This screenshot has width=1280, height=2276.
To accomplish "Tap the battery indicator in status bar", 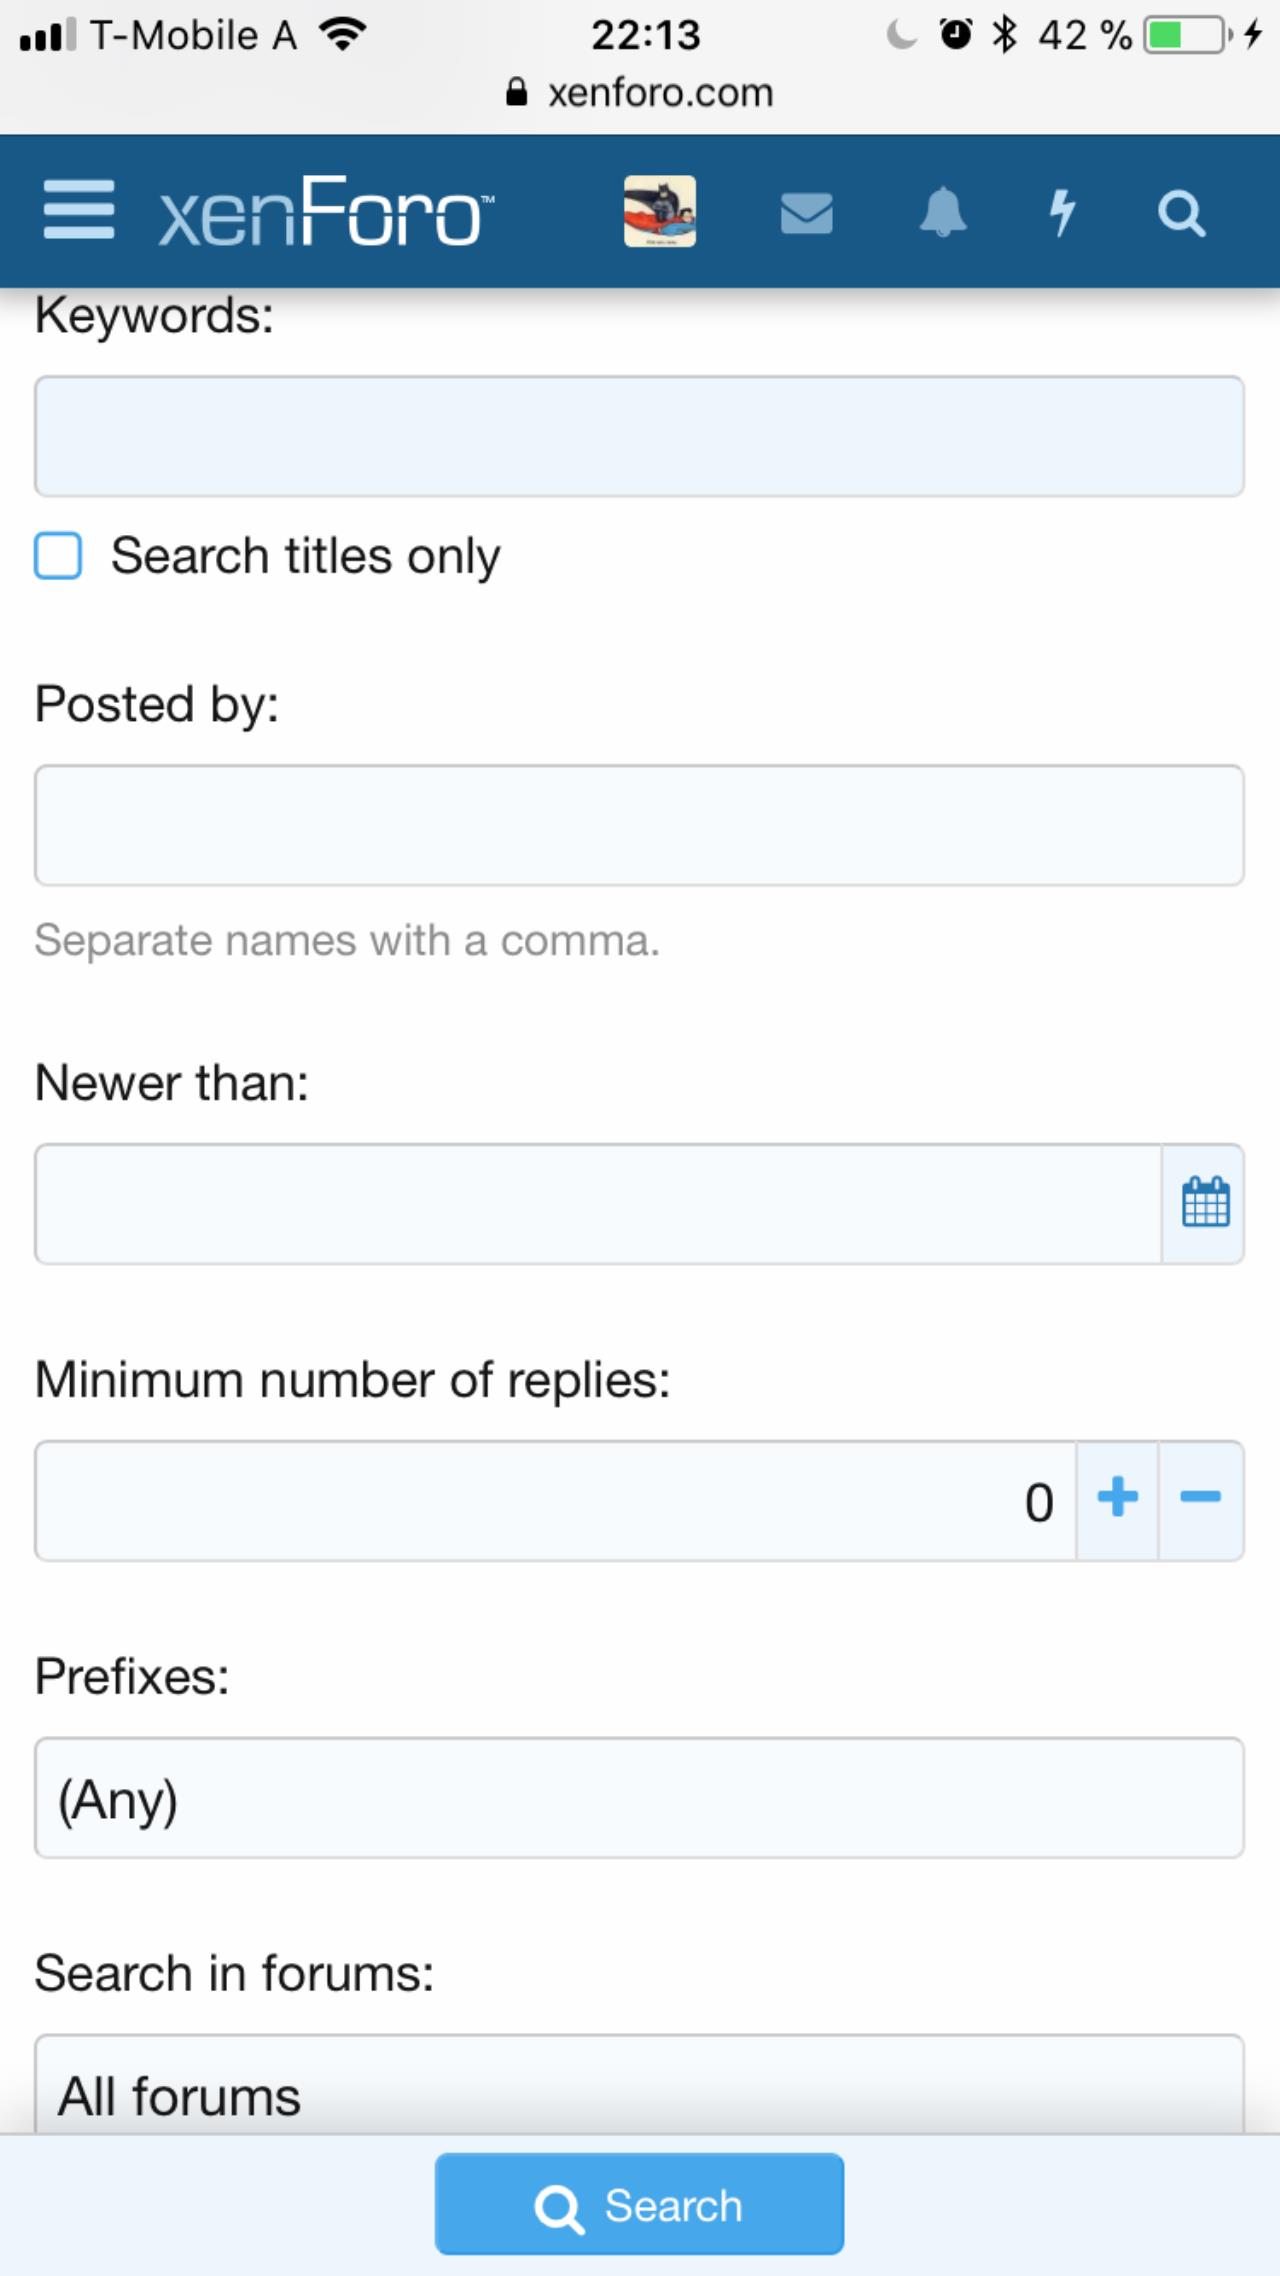I will point(1186,36).
